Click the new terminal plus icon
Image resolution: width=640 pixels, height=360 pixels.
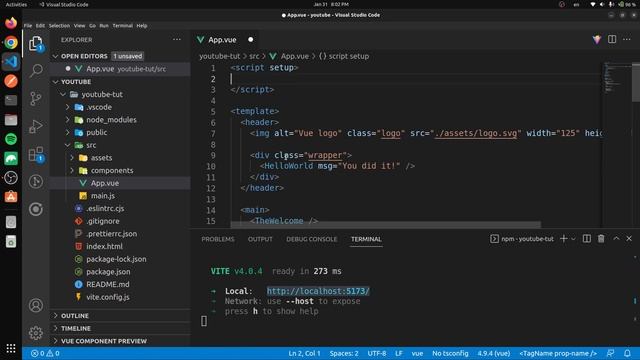coord(564,239)
